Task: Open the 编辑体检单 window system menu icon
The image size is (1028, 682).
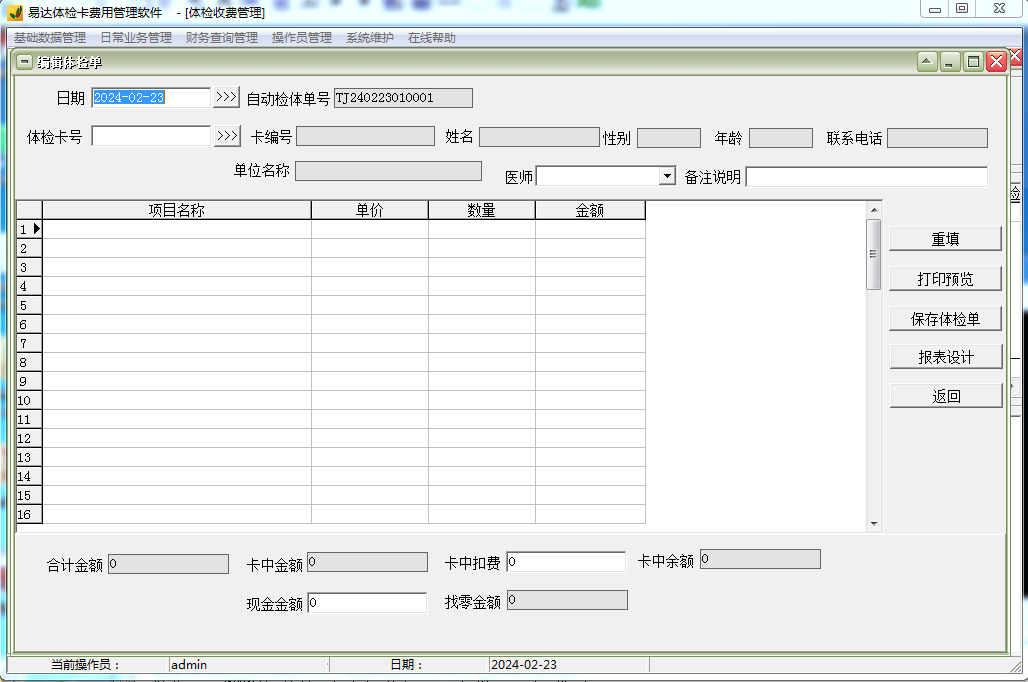Action: 25,62
